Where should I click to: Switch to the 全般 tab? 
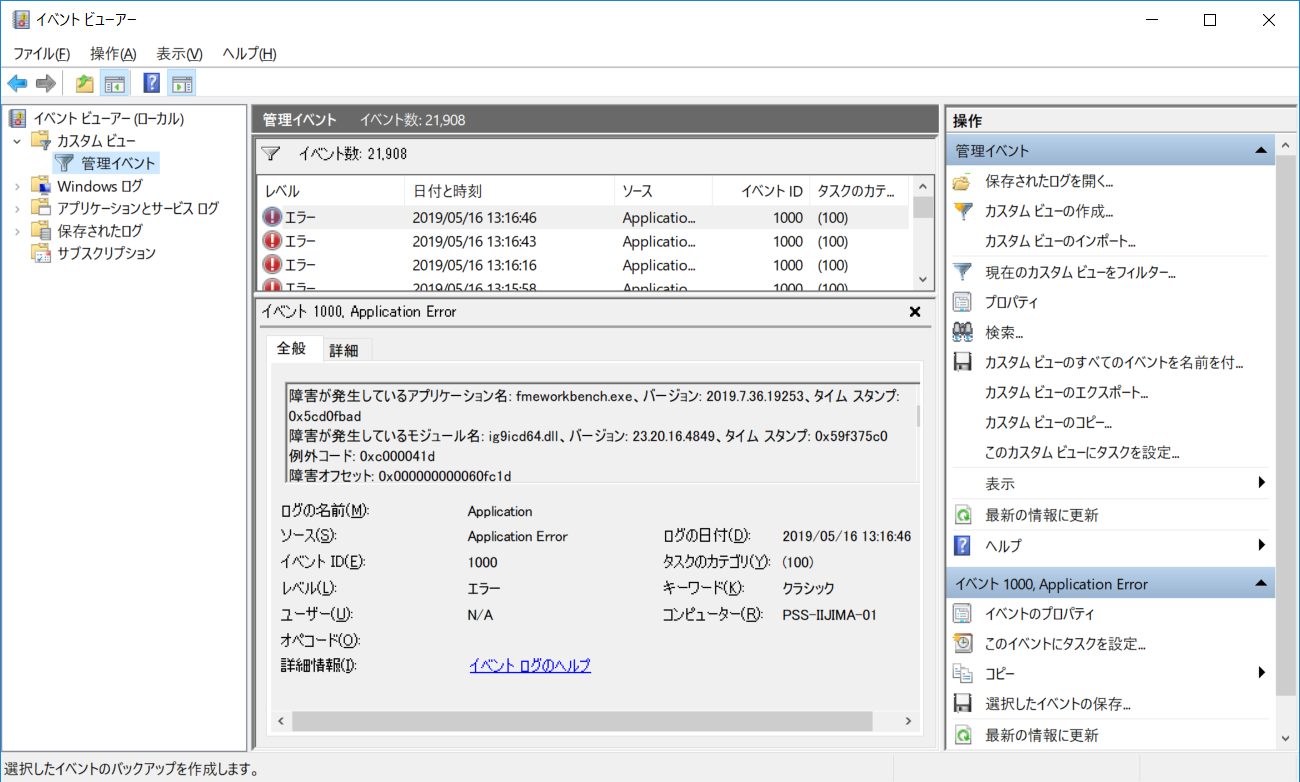pos(292,348)
